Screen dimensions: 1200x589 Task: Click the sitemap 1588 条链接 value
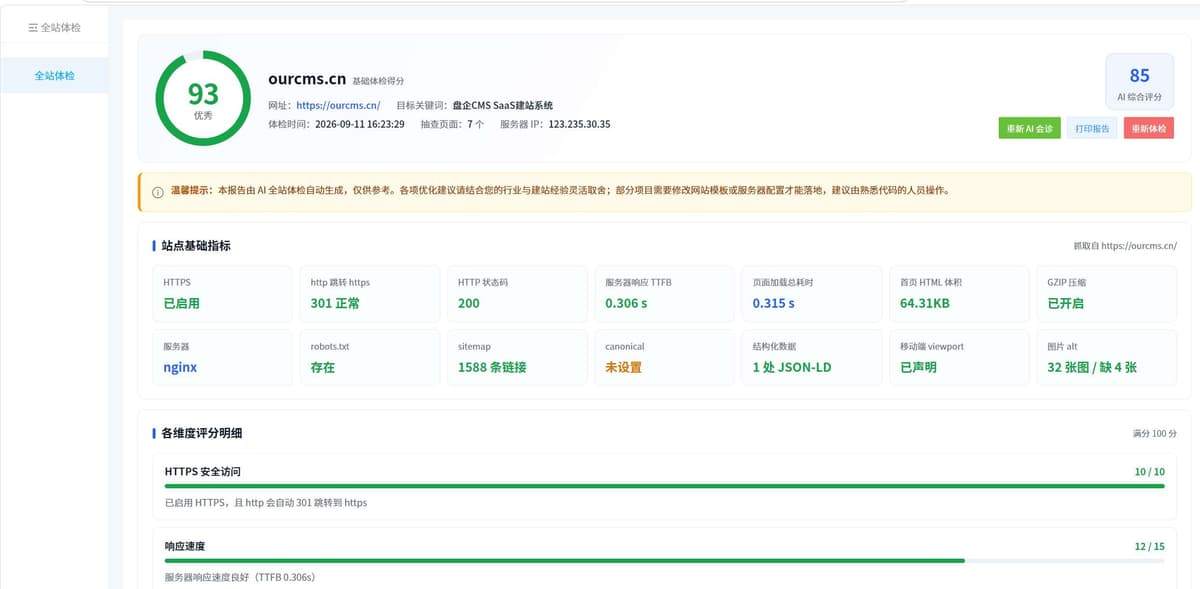(x=492, y=367)
